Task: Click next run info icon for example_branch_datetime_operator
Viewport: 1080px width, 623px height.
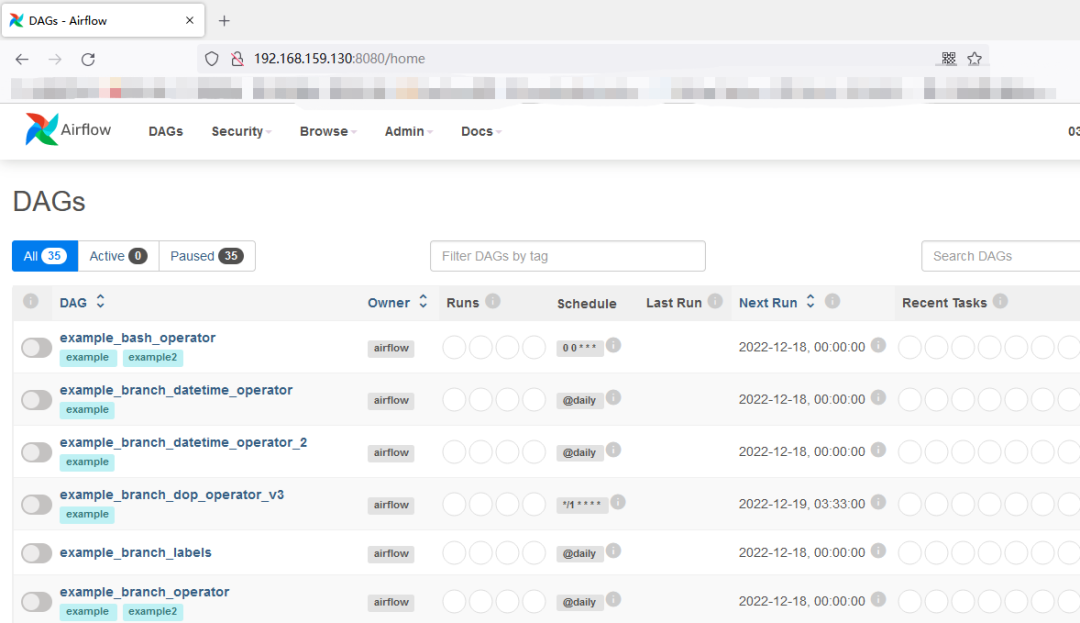Action: point(878,397)
